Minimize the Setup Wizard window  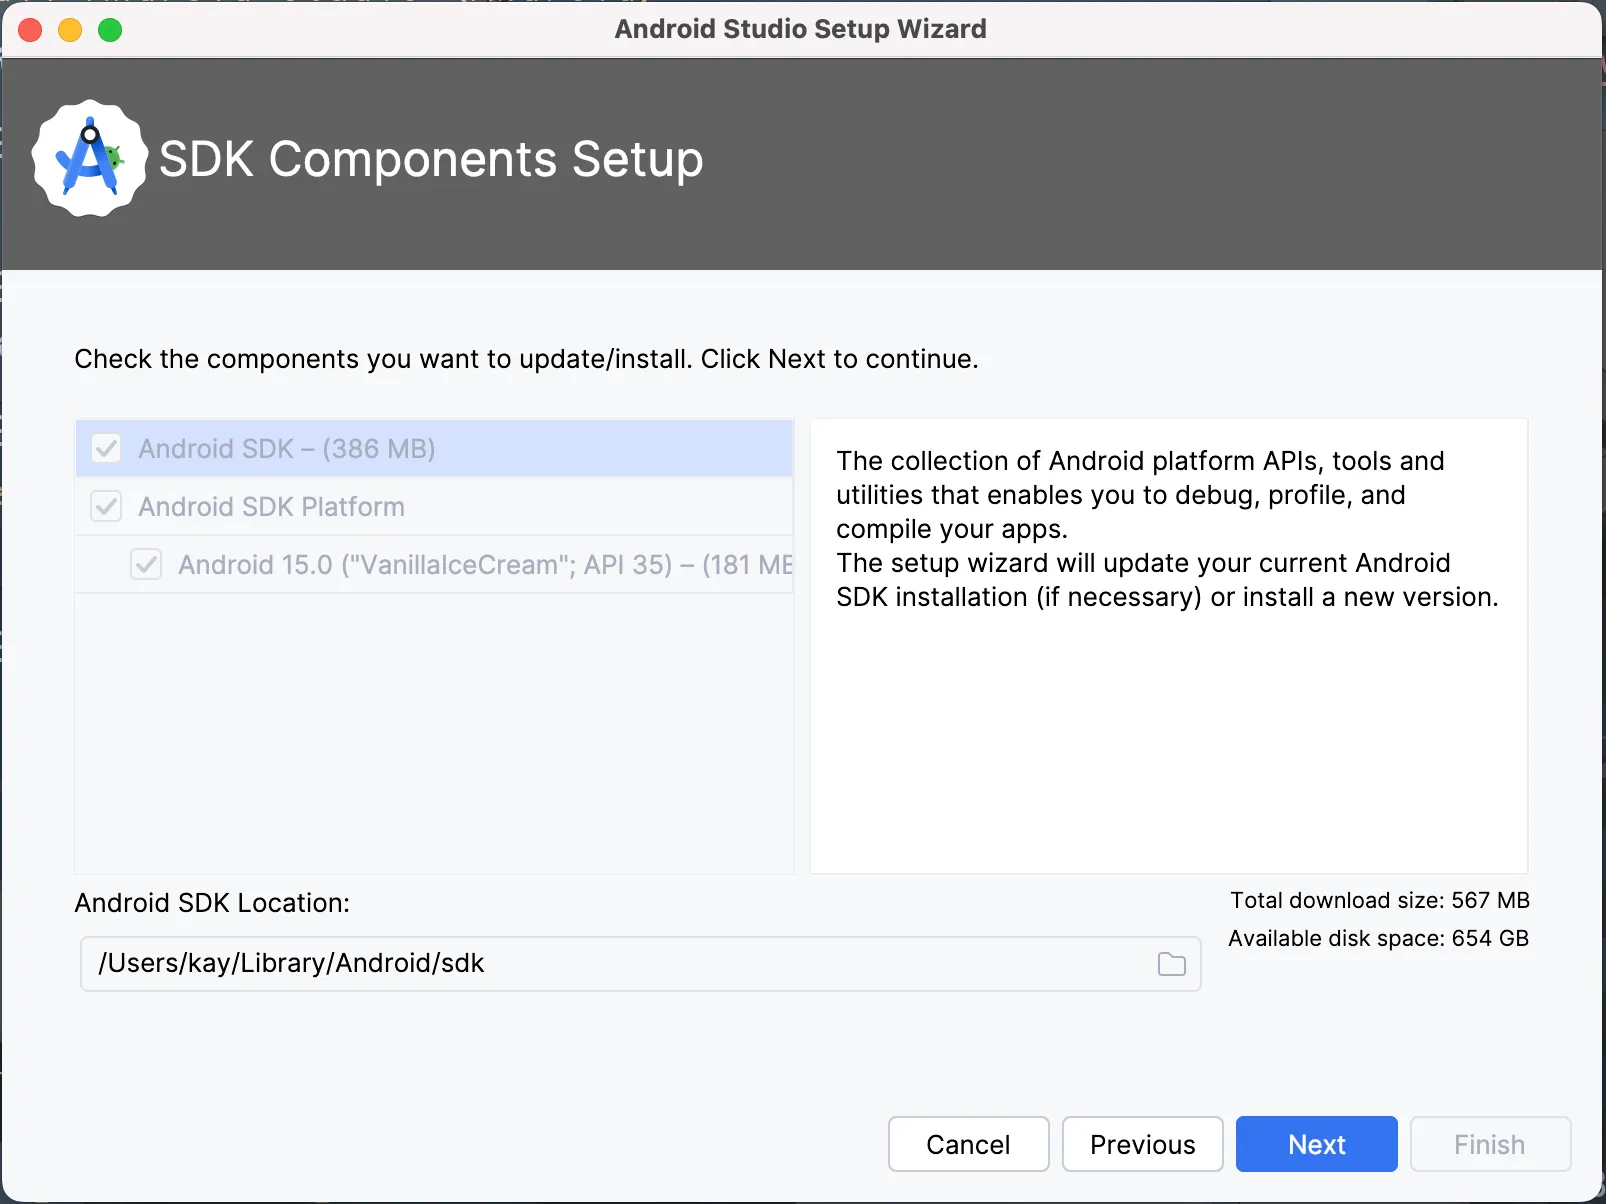(70, 30)
